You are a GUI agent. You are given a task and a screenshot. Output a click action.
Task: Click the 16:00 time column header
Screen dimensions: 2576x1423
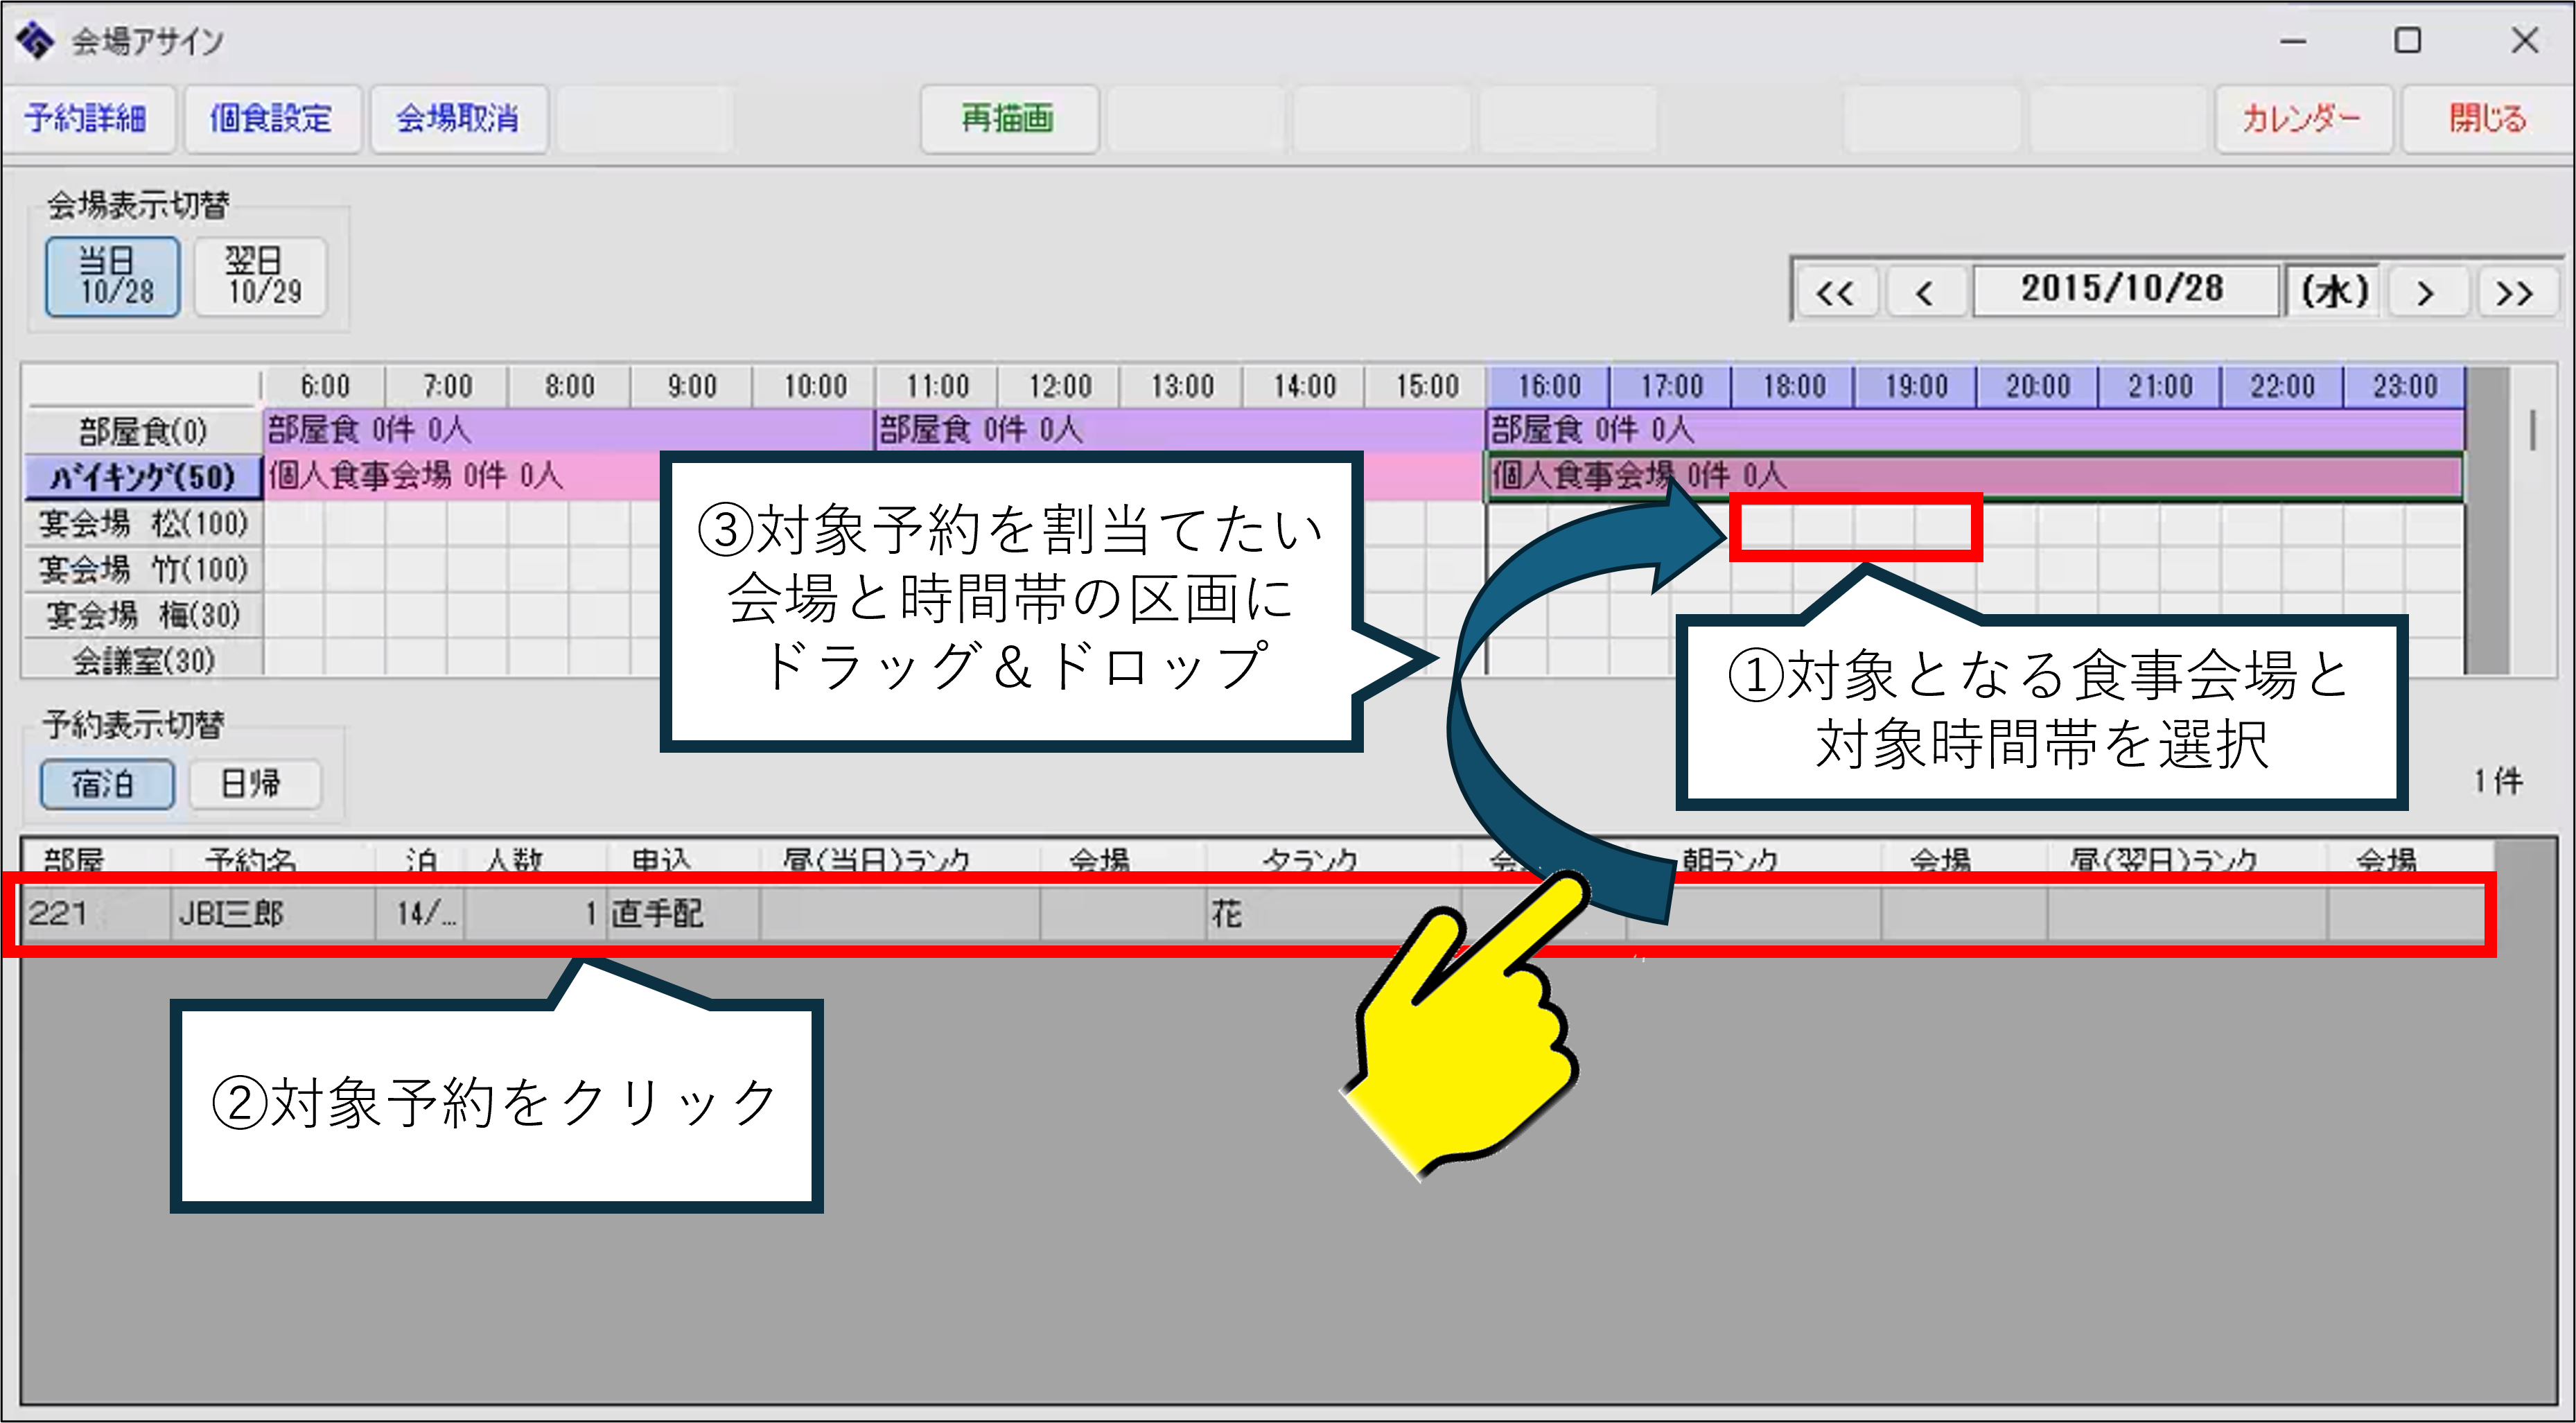click(x=1549, y=386)
